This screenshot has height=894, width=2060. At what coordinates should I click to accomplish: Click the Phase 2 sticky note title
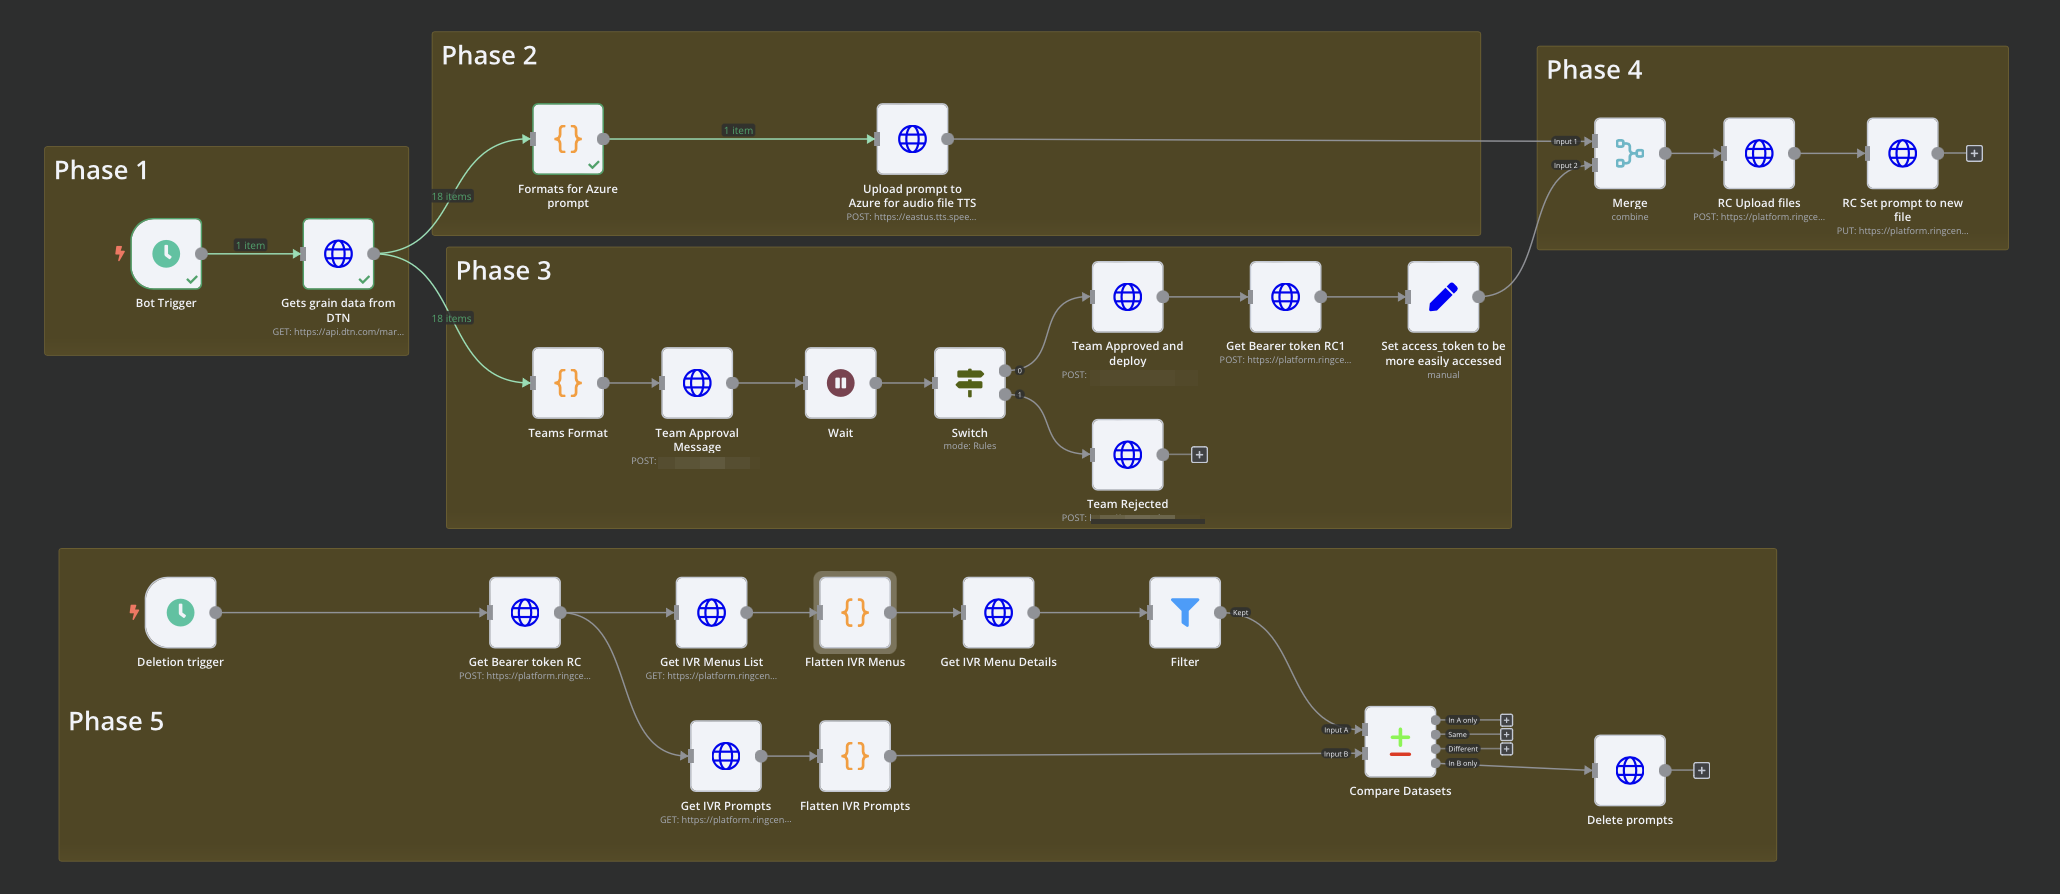(489, 55)
